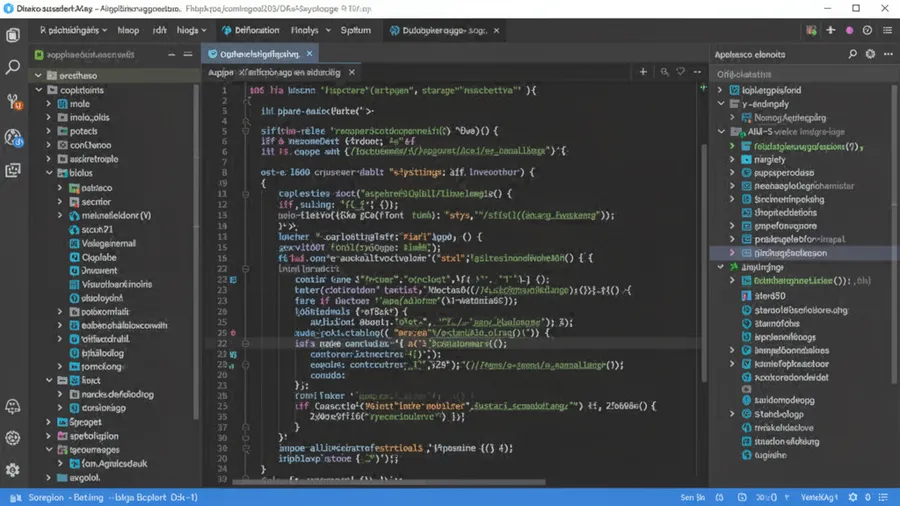Open the 'P pichtidhgäris' dropdown arrow
Image resolution: width=900 pixels, height=506 pixels.
click(104, 30)
